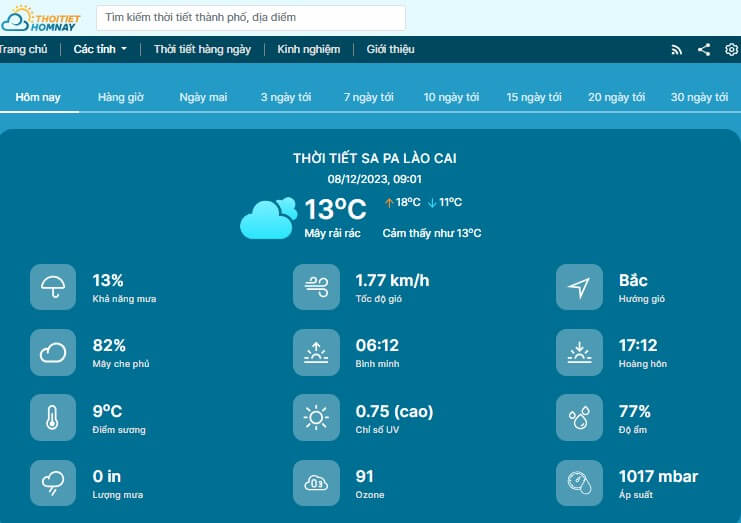This screenshot has height=523, width=741.
Task: Click the humidity droplets icon
Action: [x=579, y=417]
